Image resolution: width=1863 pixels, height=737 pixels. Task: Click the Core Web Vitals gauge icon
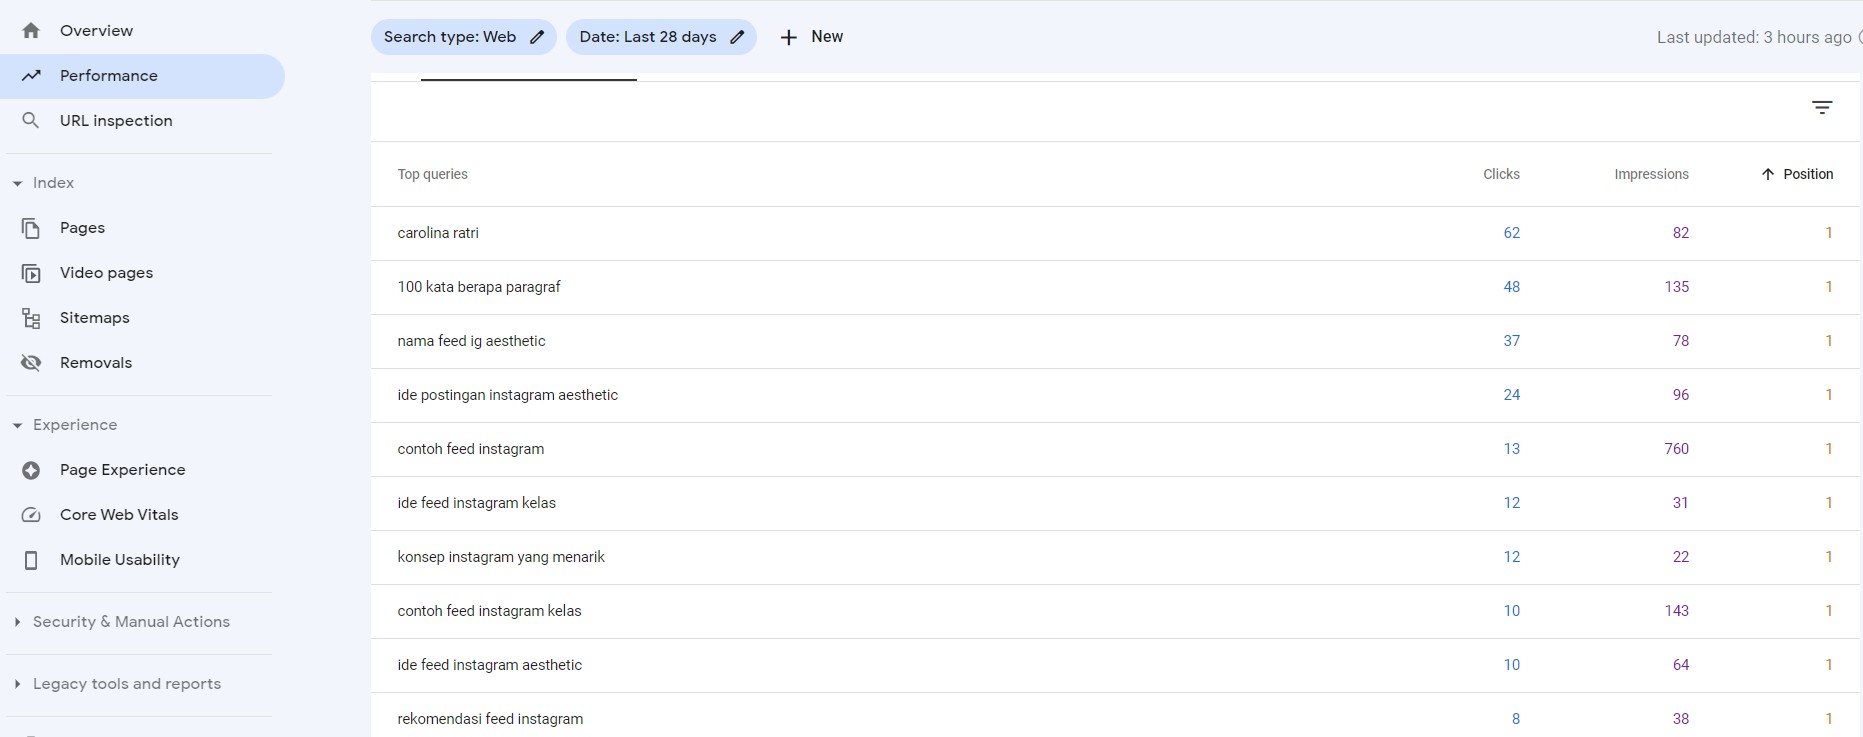pos(31,515)
